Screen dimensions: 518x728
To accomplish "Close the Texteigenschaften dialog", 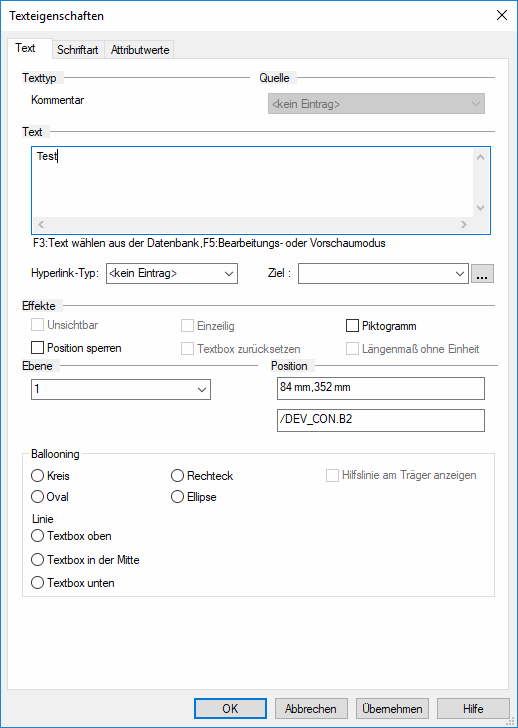I will [x=502, y=15].
